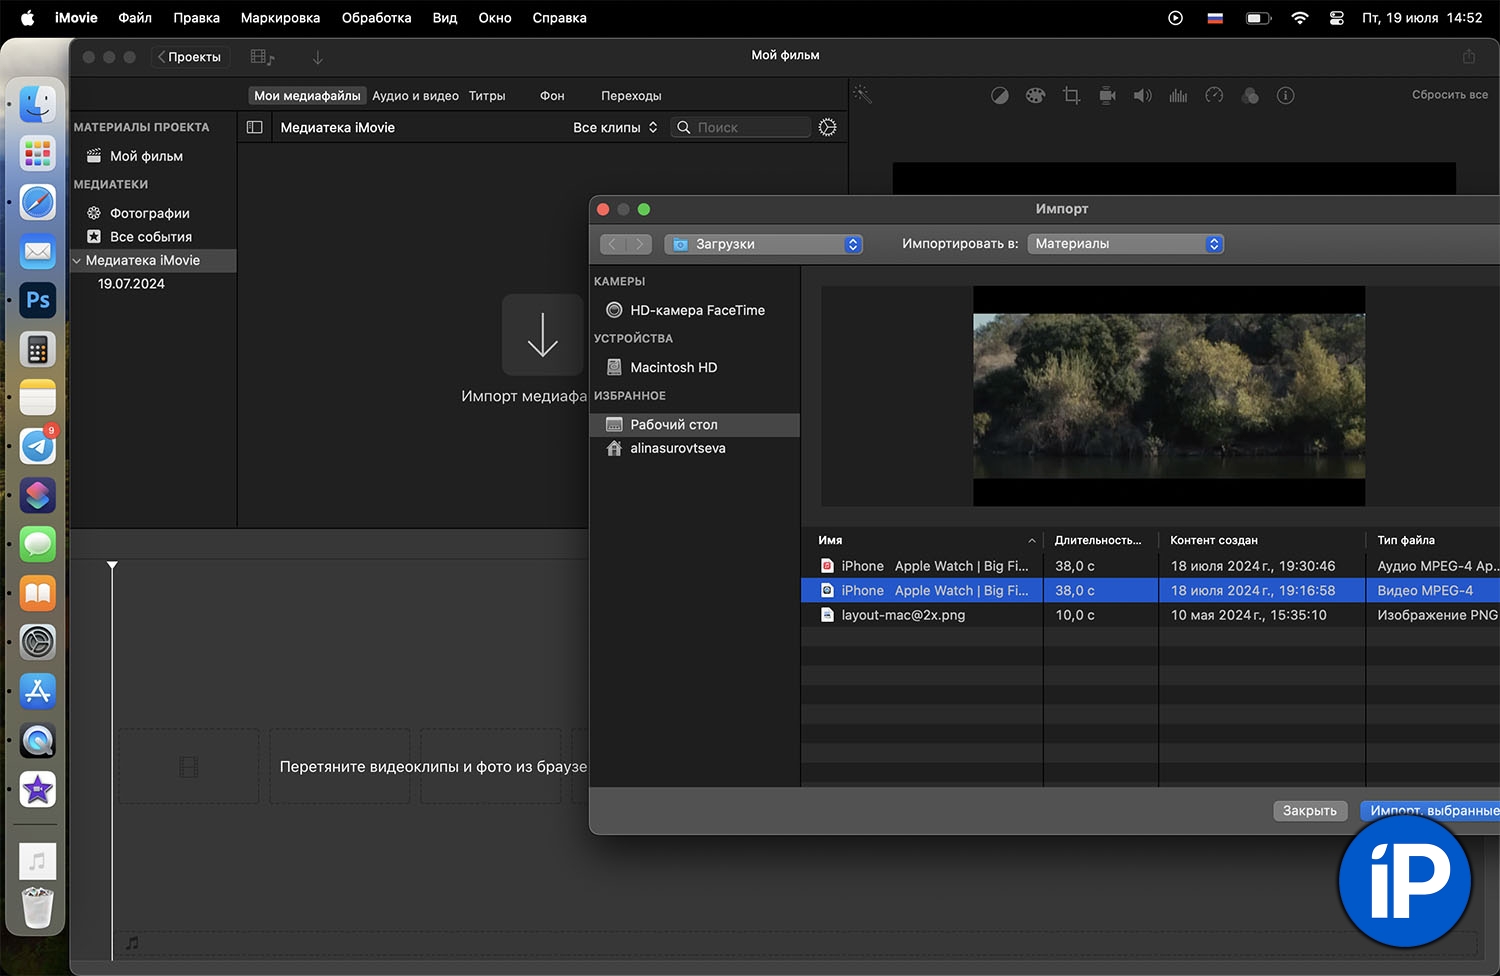
Task: Open the clip info icon
Action: tap(1286, 96)
